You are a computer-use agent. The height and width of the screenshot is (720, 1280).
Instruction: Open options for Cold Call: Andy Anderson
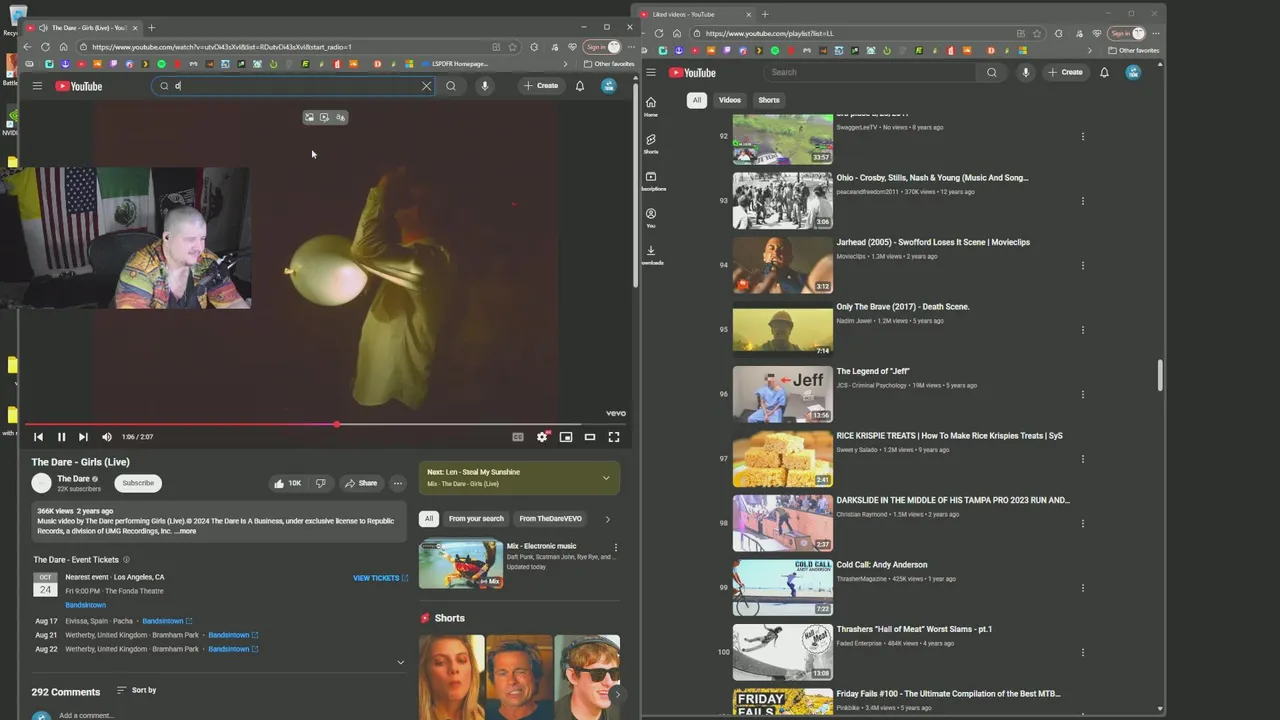[1082, 588]
